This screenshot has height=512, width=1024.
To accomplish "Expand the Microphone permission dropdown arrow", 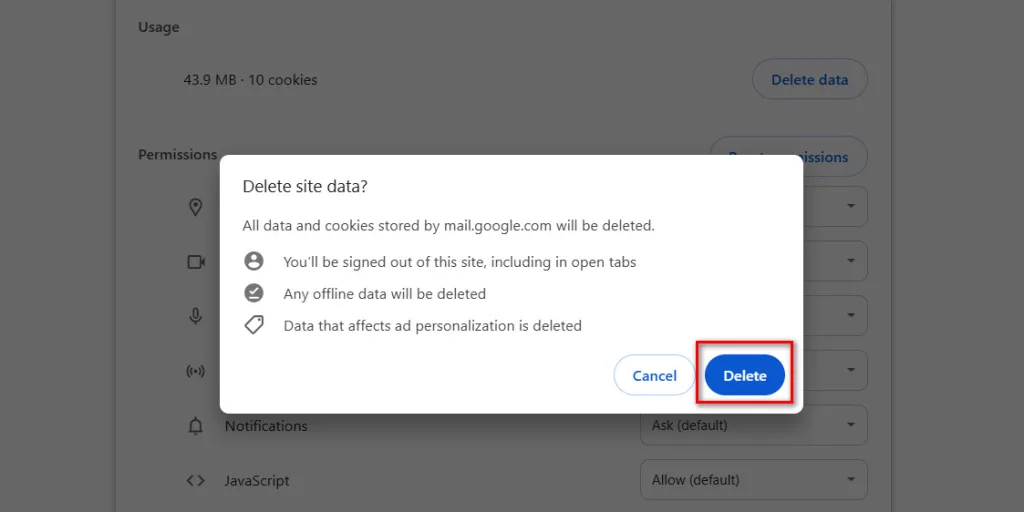I will click(x=850, y=315).
